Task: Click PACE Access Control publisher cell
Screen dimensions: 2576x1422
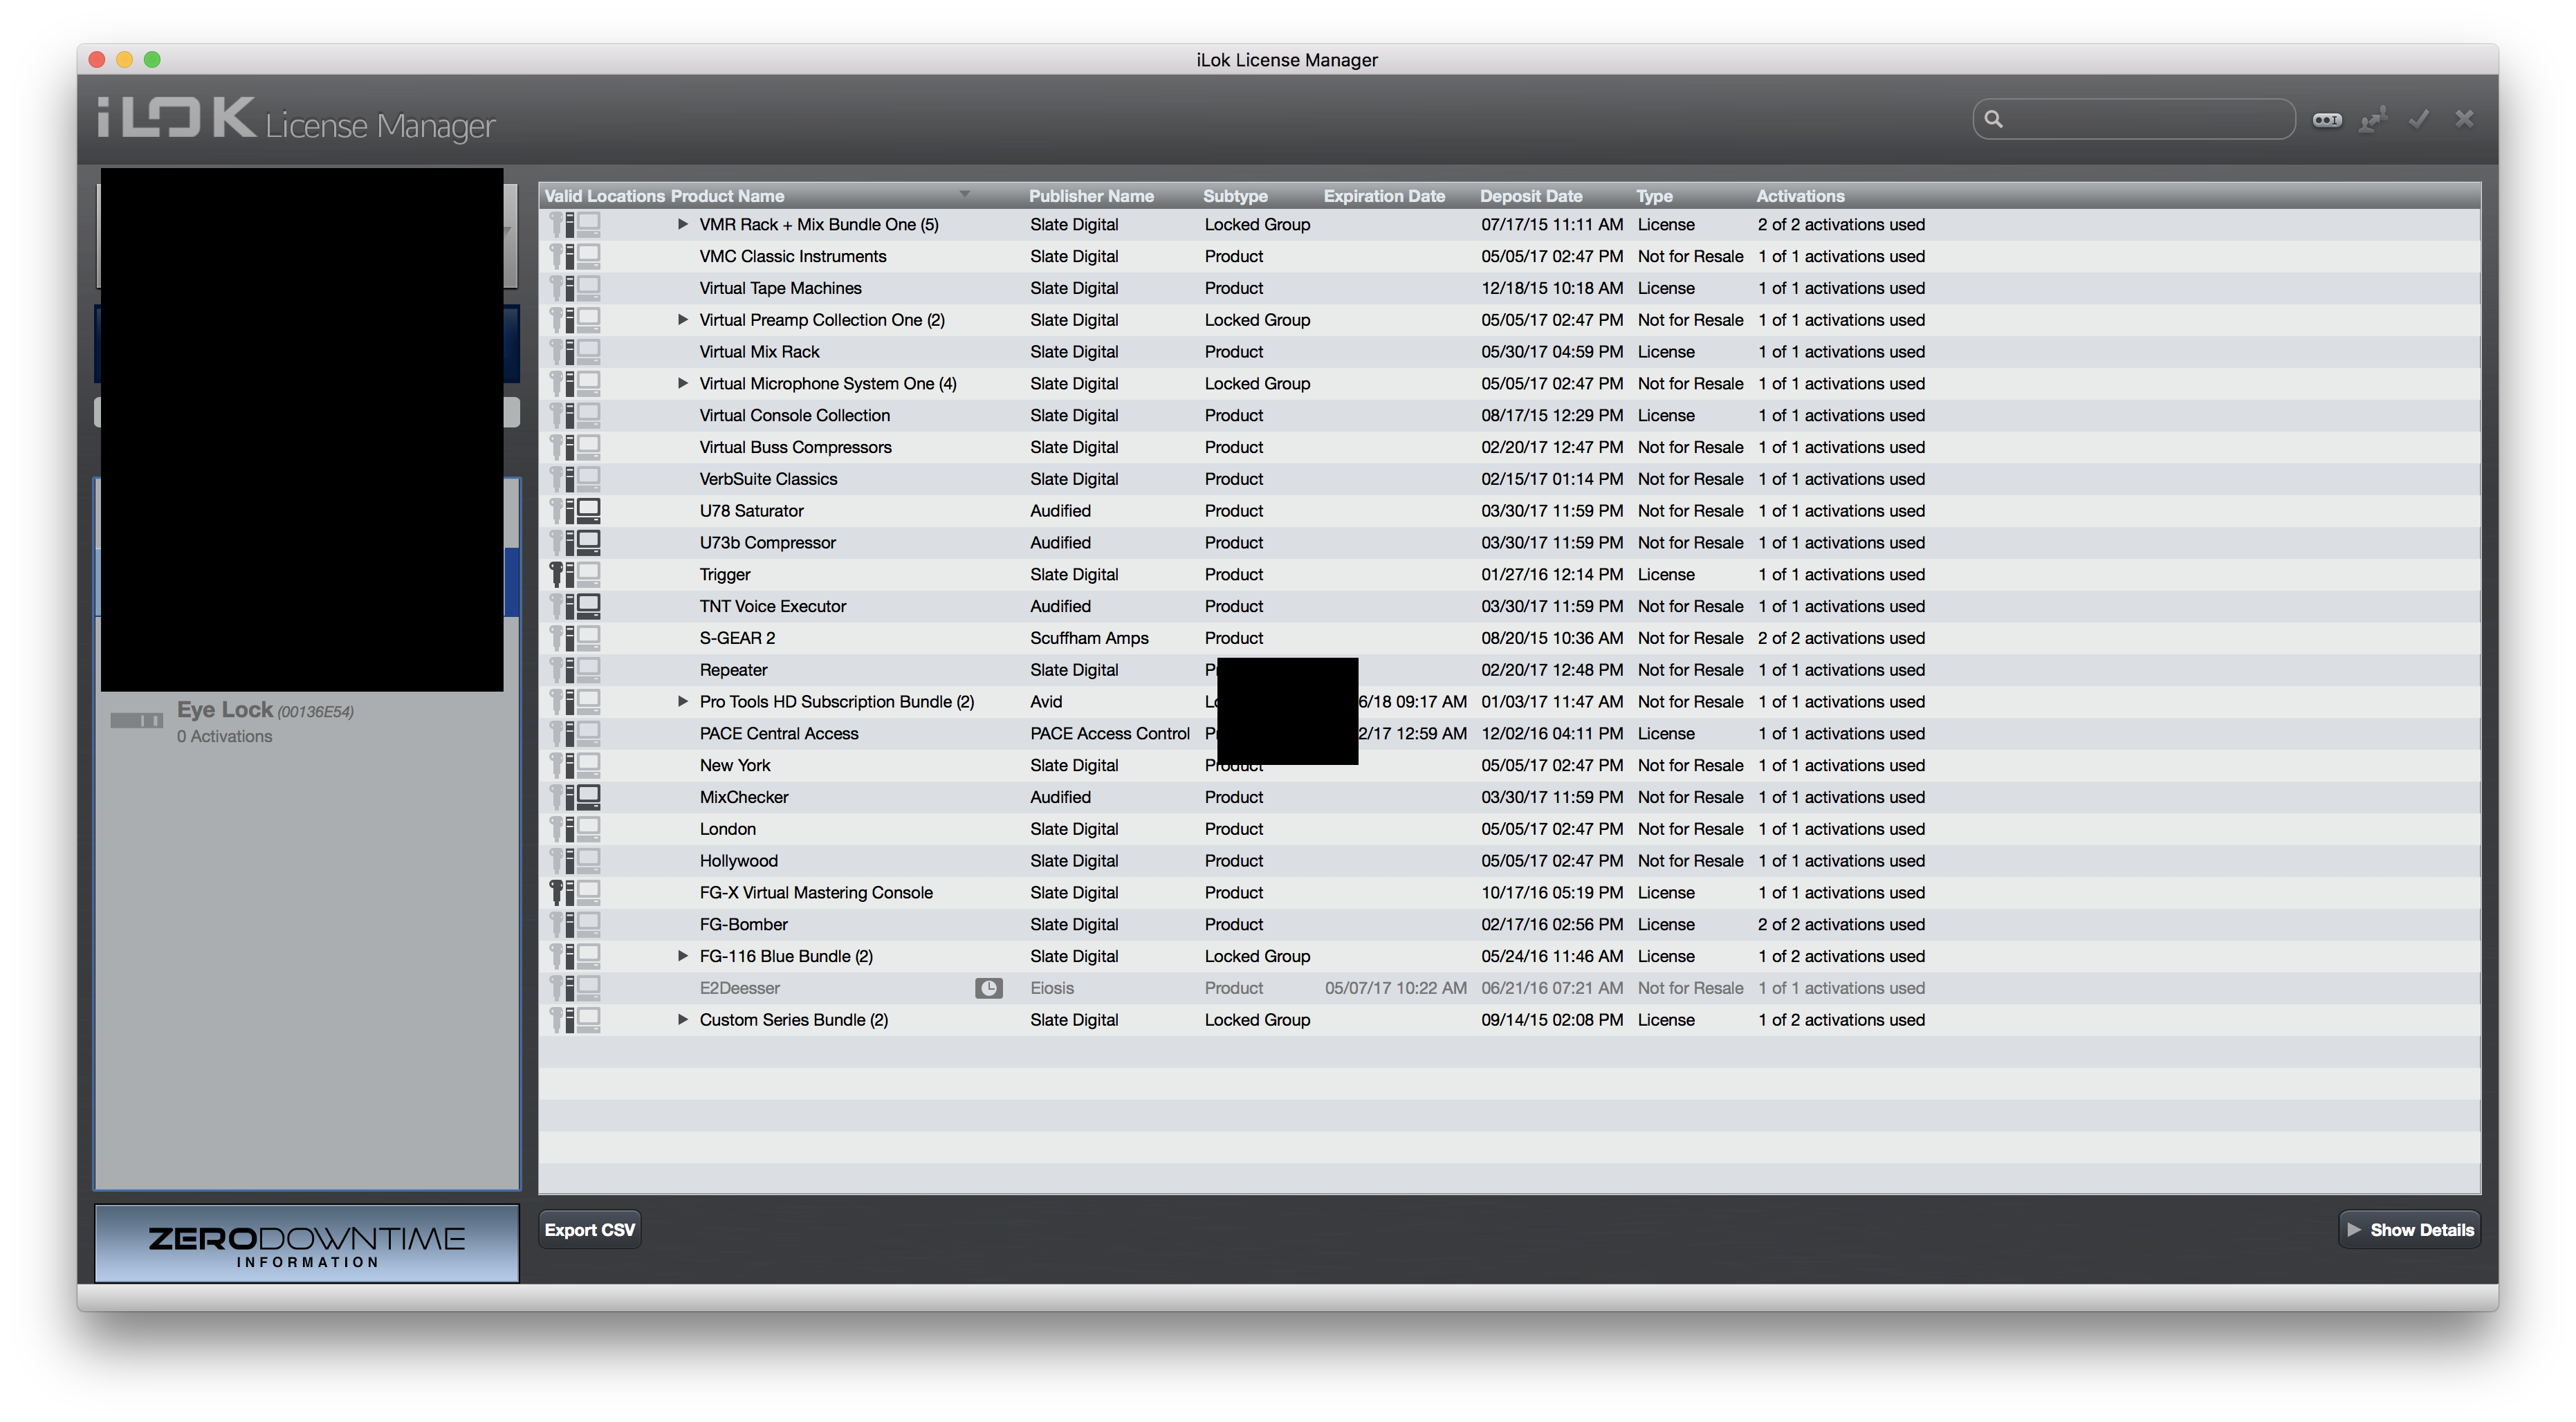Action: click(x=1110, y=734)
